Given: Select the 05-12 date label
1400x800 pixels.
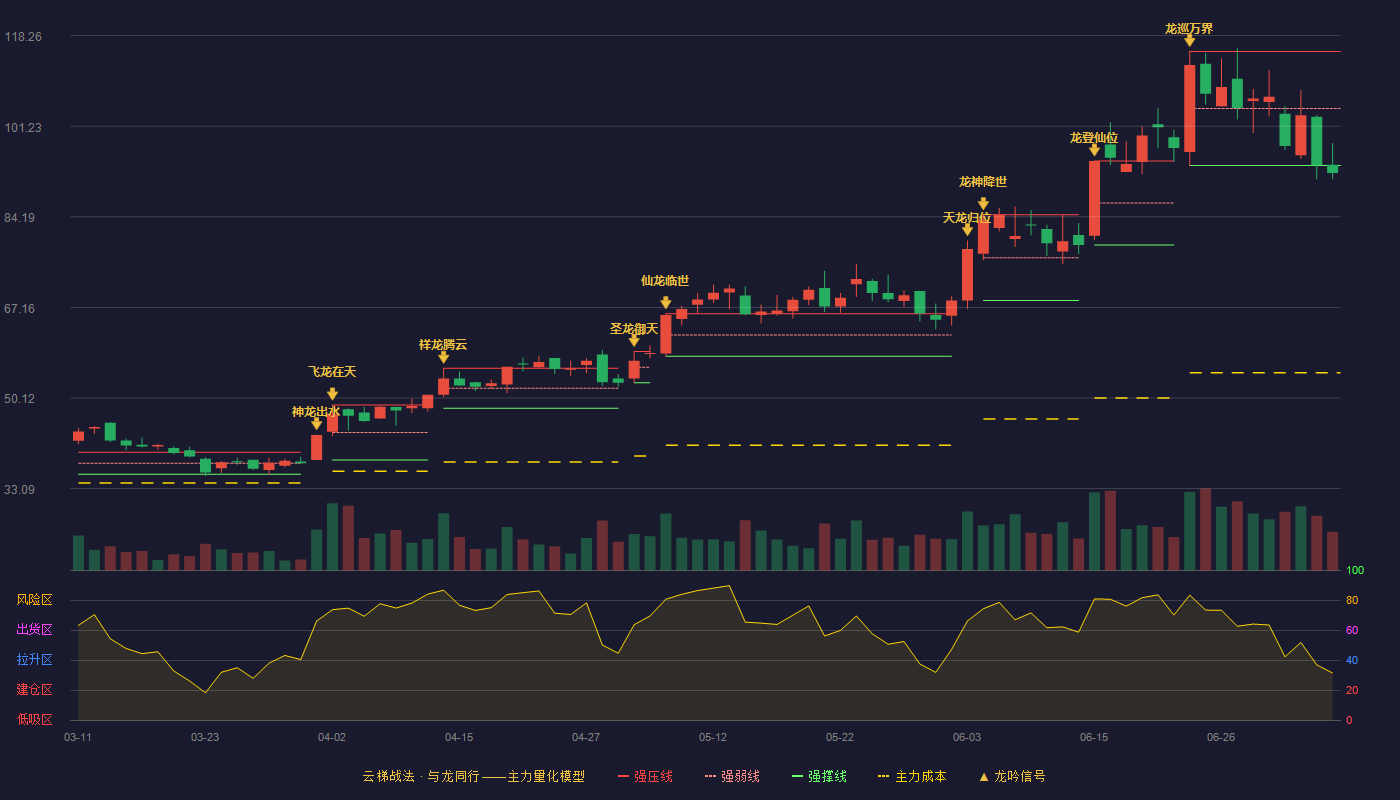Looking at the screenshot, I should click(x=713, y=737).
